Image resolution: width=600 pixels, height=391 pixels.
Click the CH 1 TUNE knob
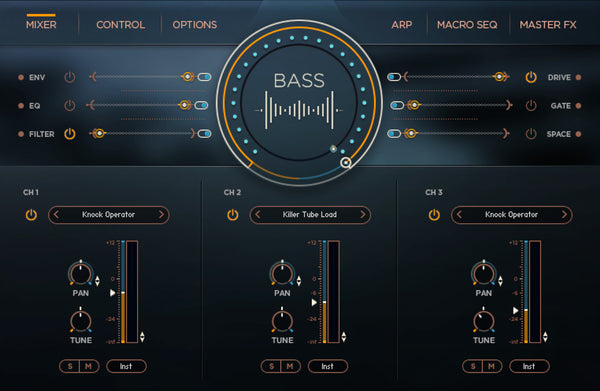click(x=81, y=321)
